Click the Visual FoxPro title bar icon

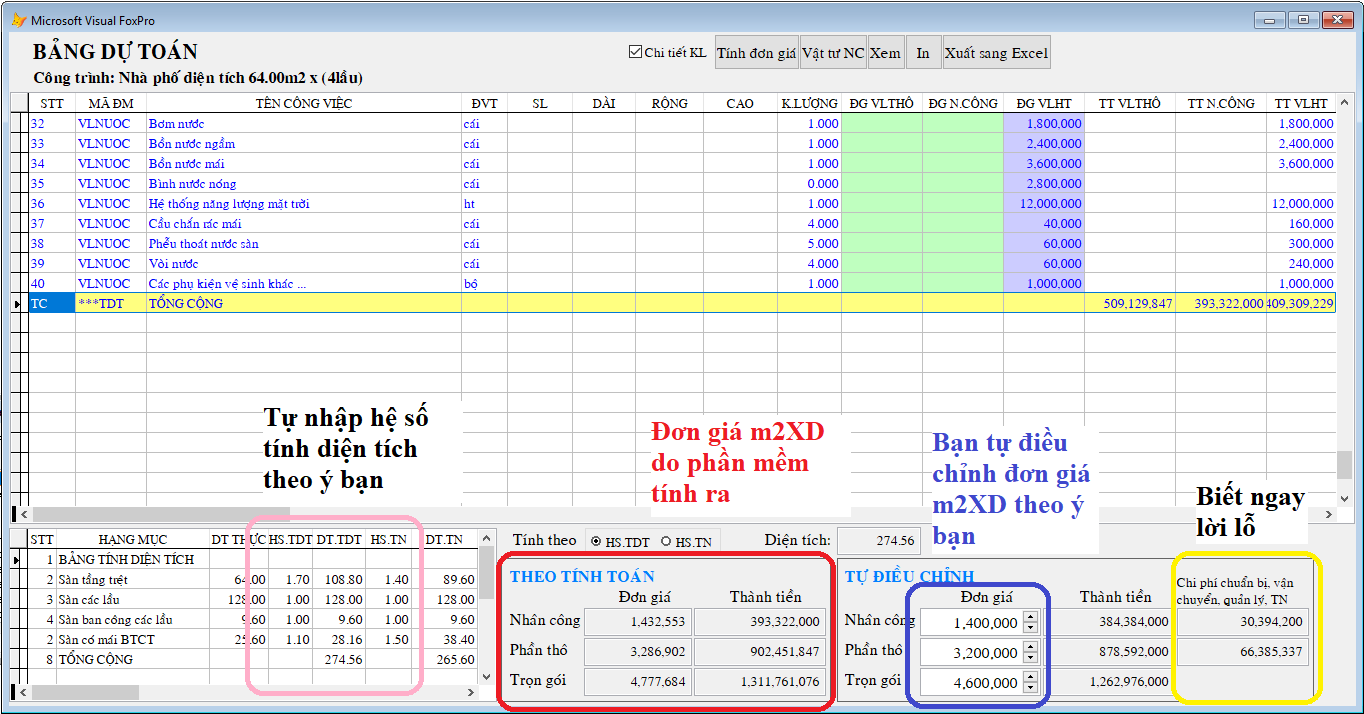[x=17, y=20]
